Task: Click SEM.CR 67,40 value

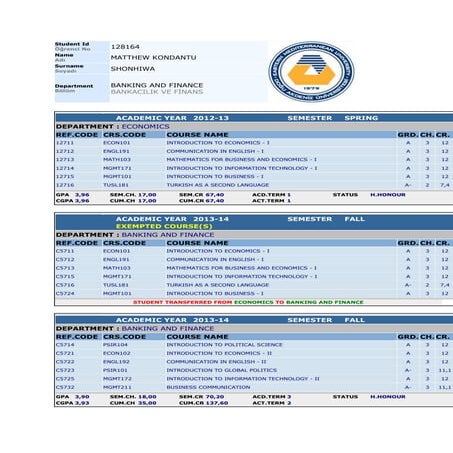Action: point(202,195)
